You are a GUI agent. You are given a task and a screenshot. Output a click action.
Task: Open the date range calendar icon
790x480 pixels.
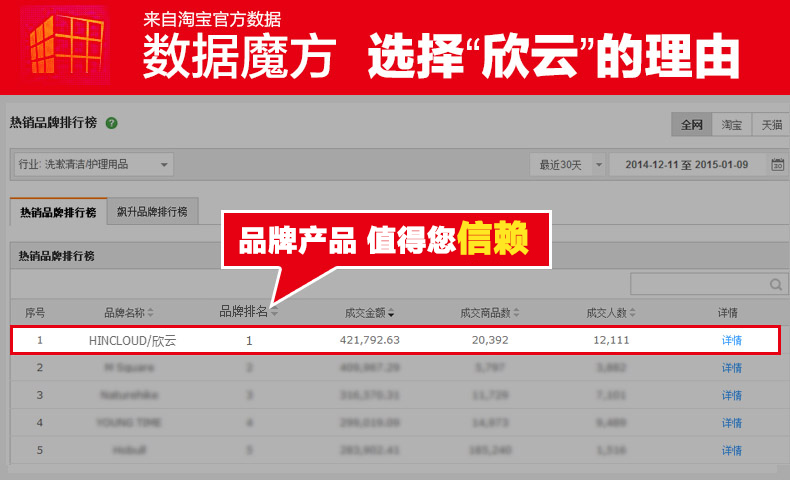click(777, 165)
